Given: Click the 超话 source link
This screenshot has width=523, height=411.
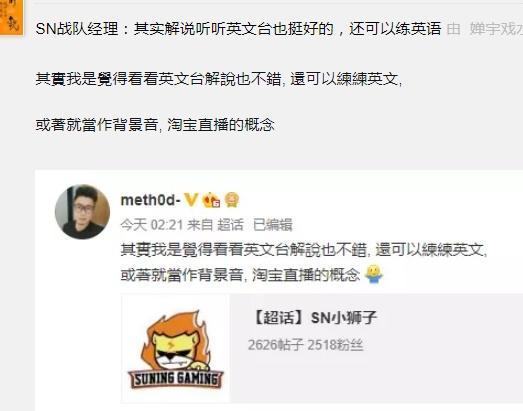Looking at the screenshot, I should 230,225.
